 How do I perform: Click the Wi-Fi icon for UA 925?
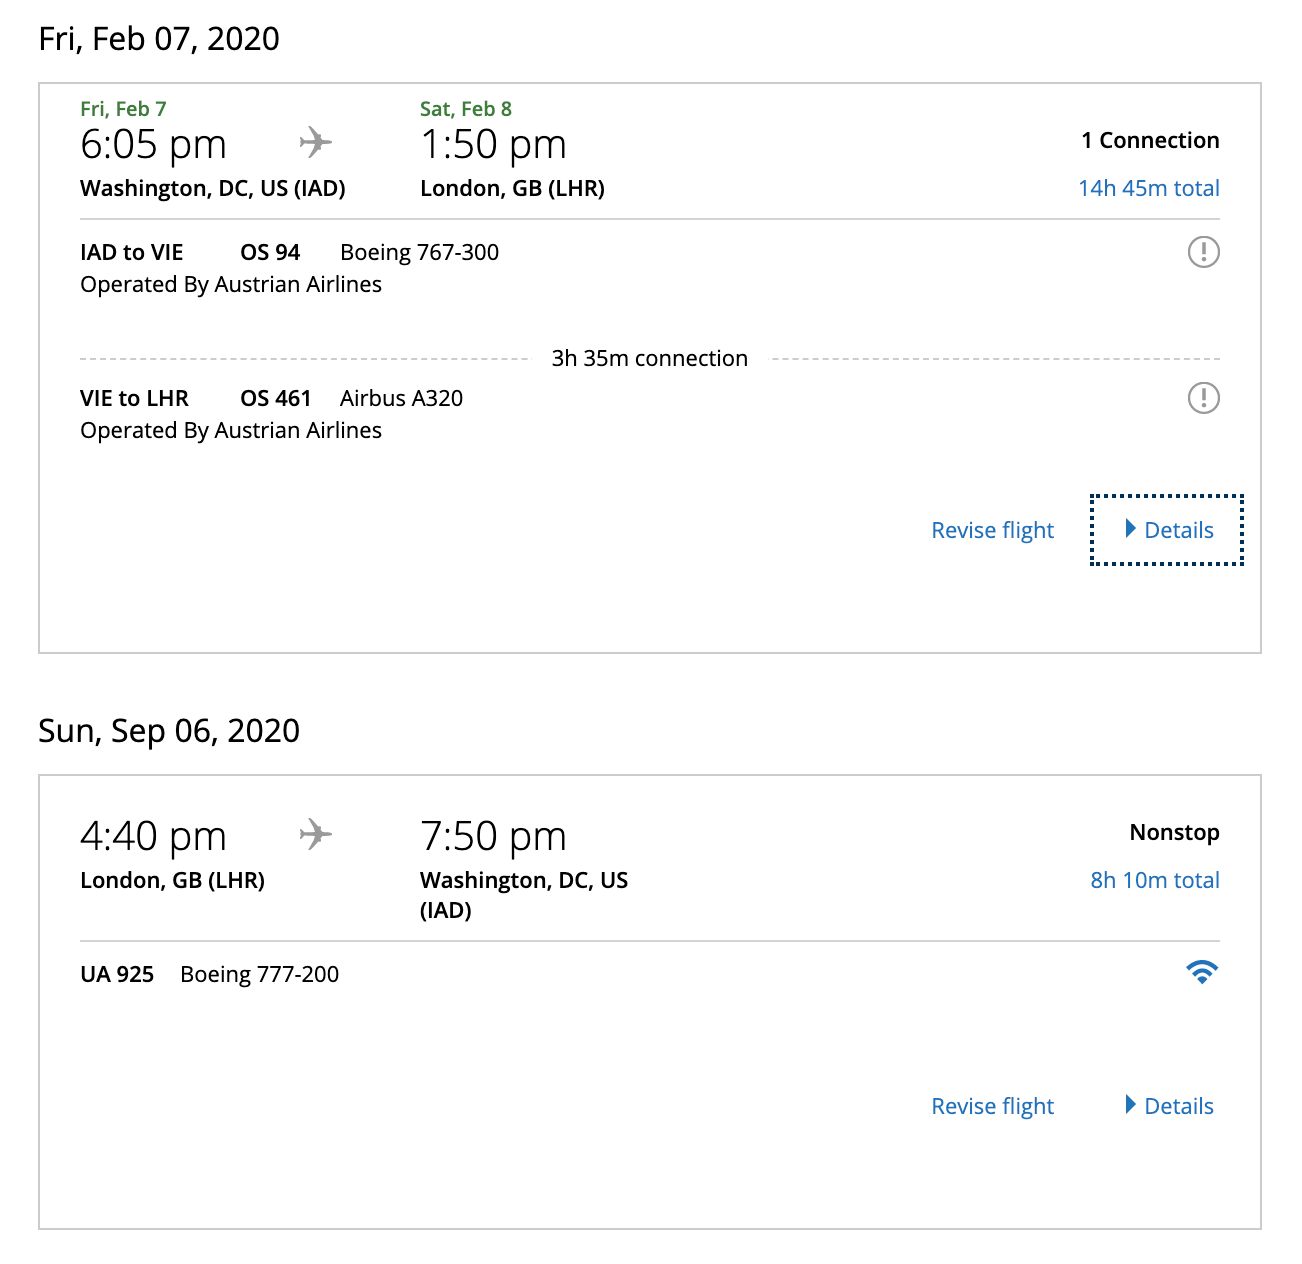click(1201, 972)
